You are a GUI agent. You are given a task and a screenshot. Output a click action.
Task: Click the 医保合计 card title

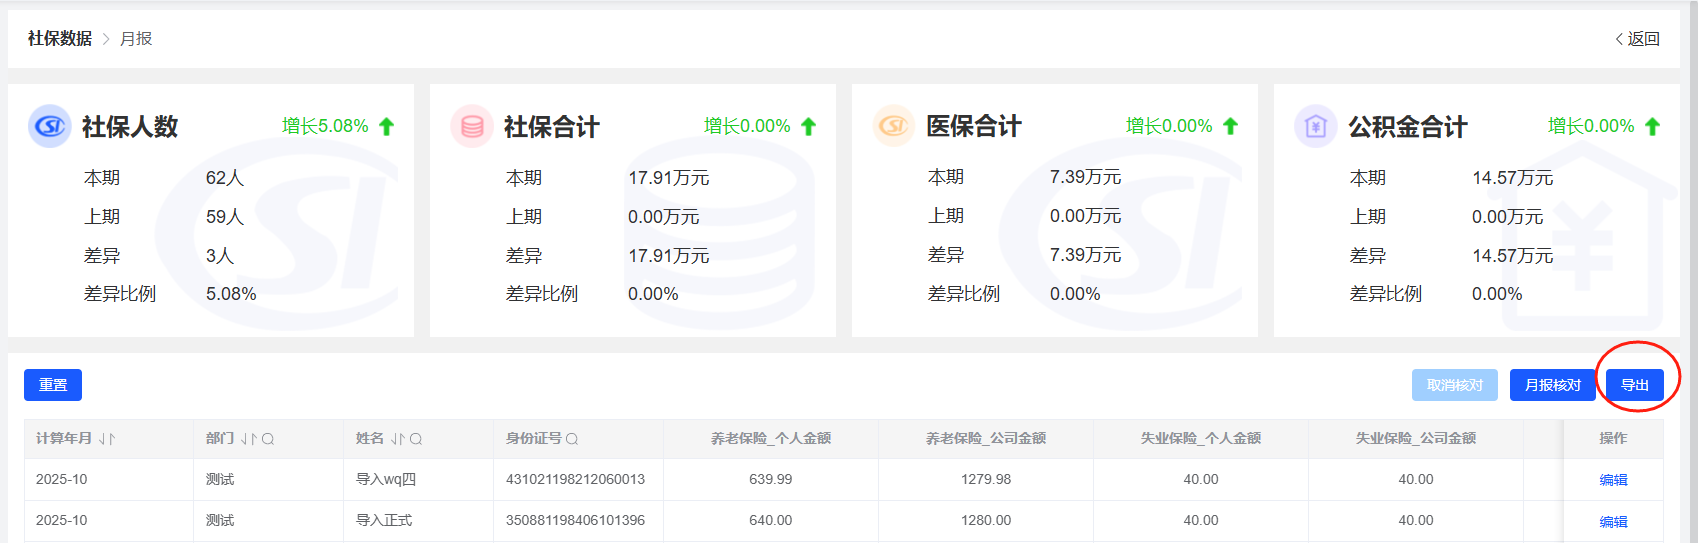974,126
